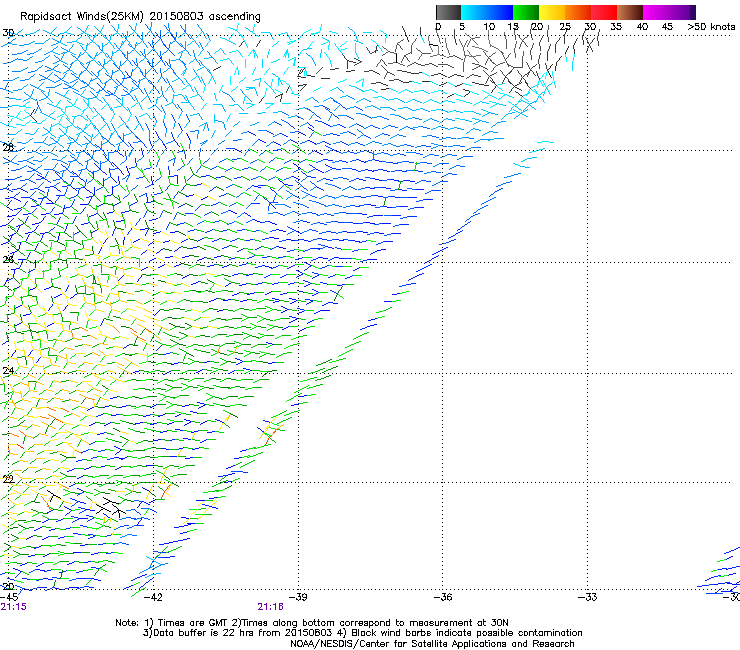Click the 'Note: 1) Times are GMT' line

point(312,623)
